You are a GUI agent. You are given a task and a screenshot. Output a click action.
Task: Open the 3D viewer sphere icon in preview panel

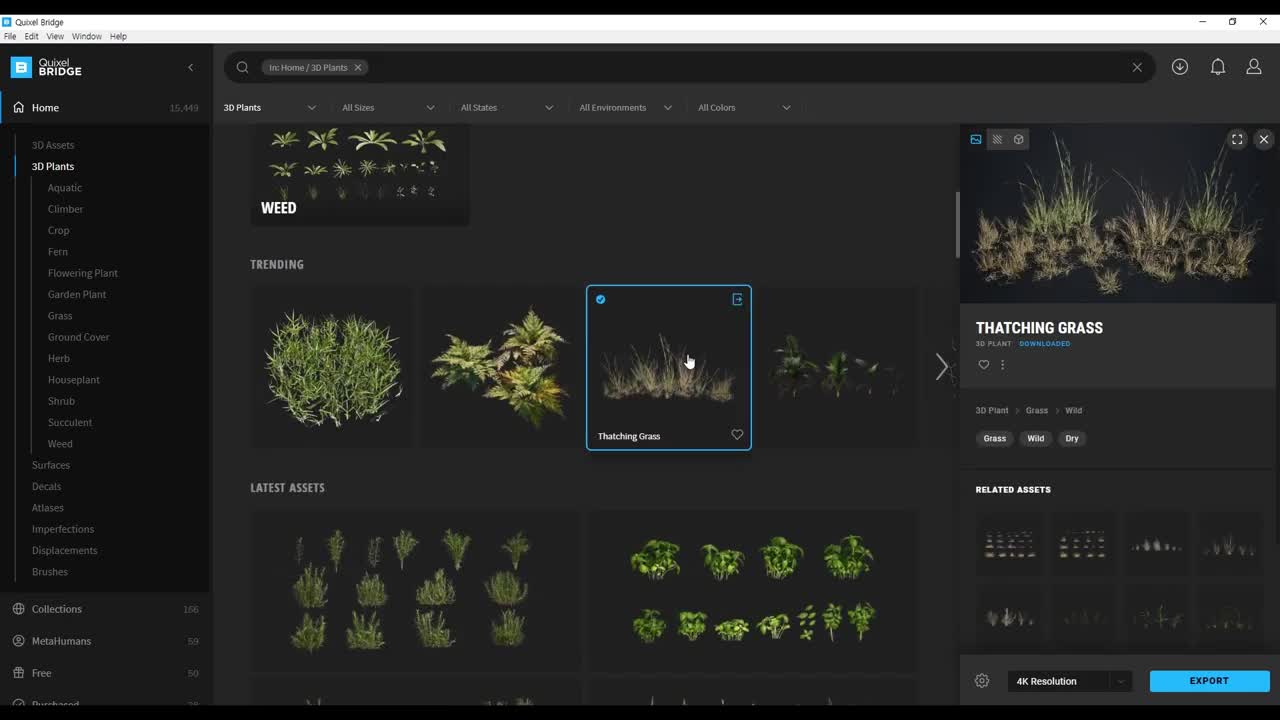(1019, 139)
